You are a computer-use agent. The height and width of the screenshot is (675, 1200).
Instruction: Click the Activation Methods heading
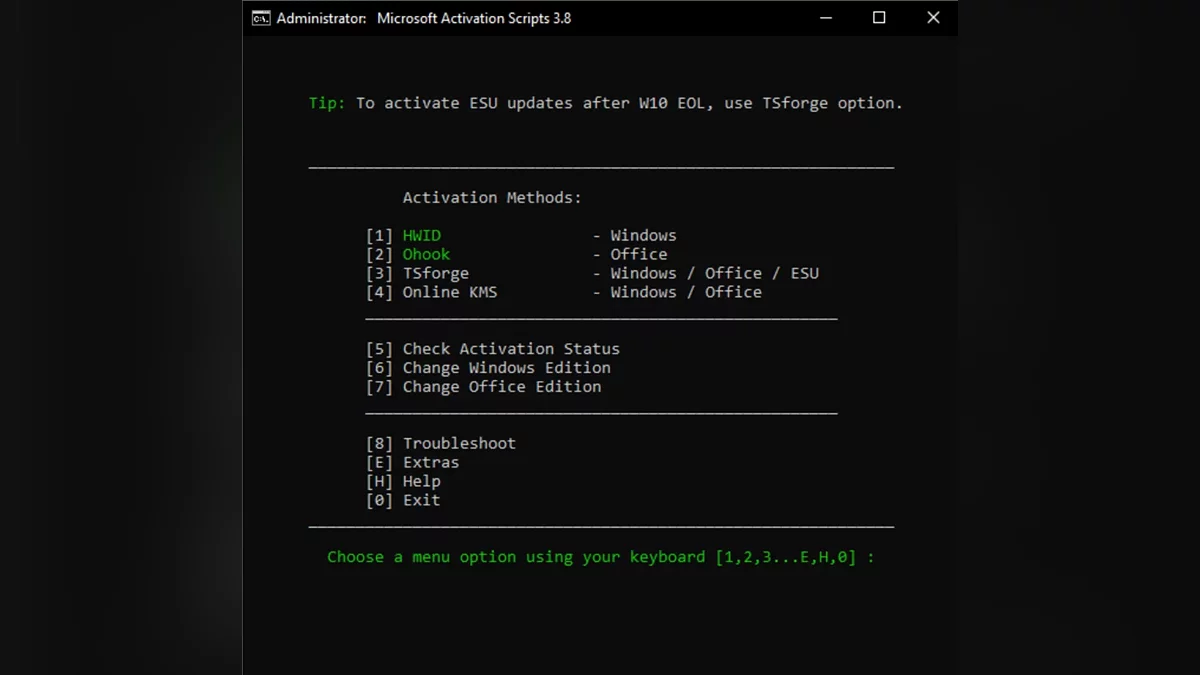coord(492,198)
